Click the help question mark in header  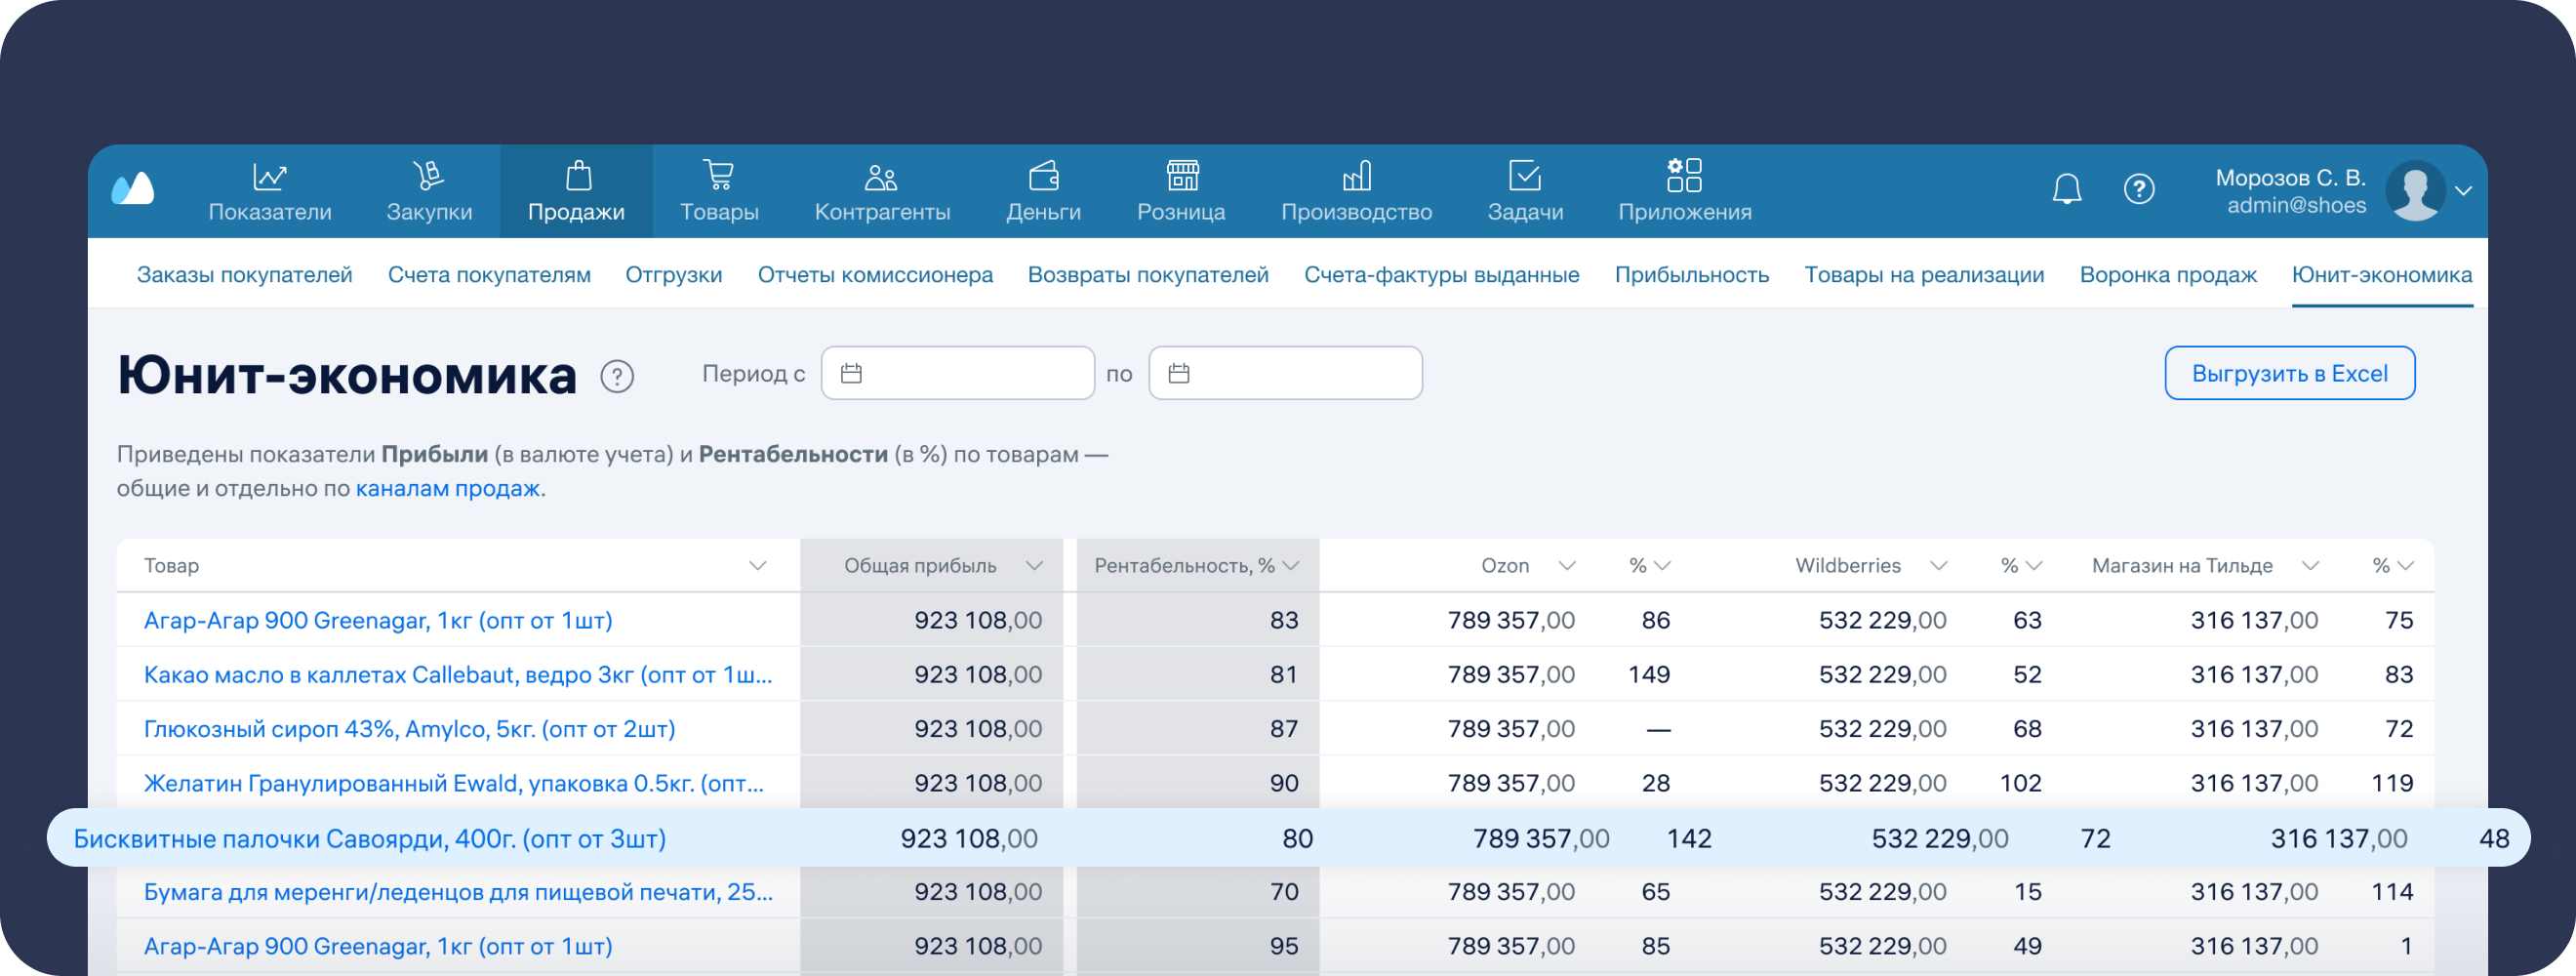pyautogui.click(x=2138, y=189)
